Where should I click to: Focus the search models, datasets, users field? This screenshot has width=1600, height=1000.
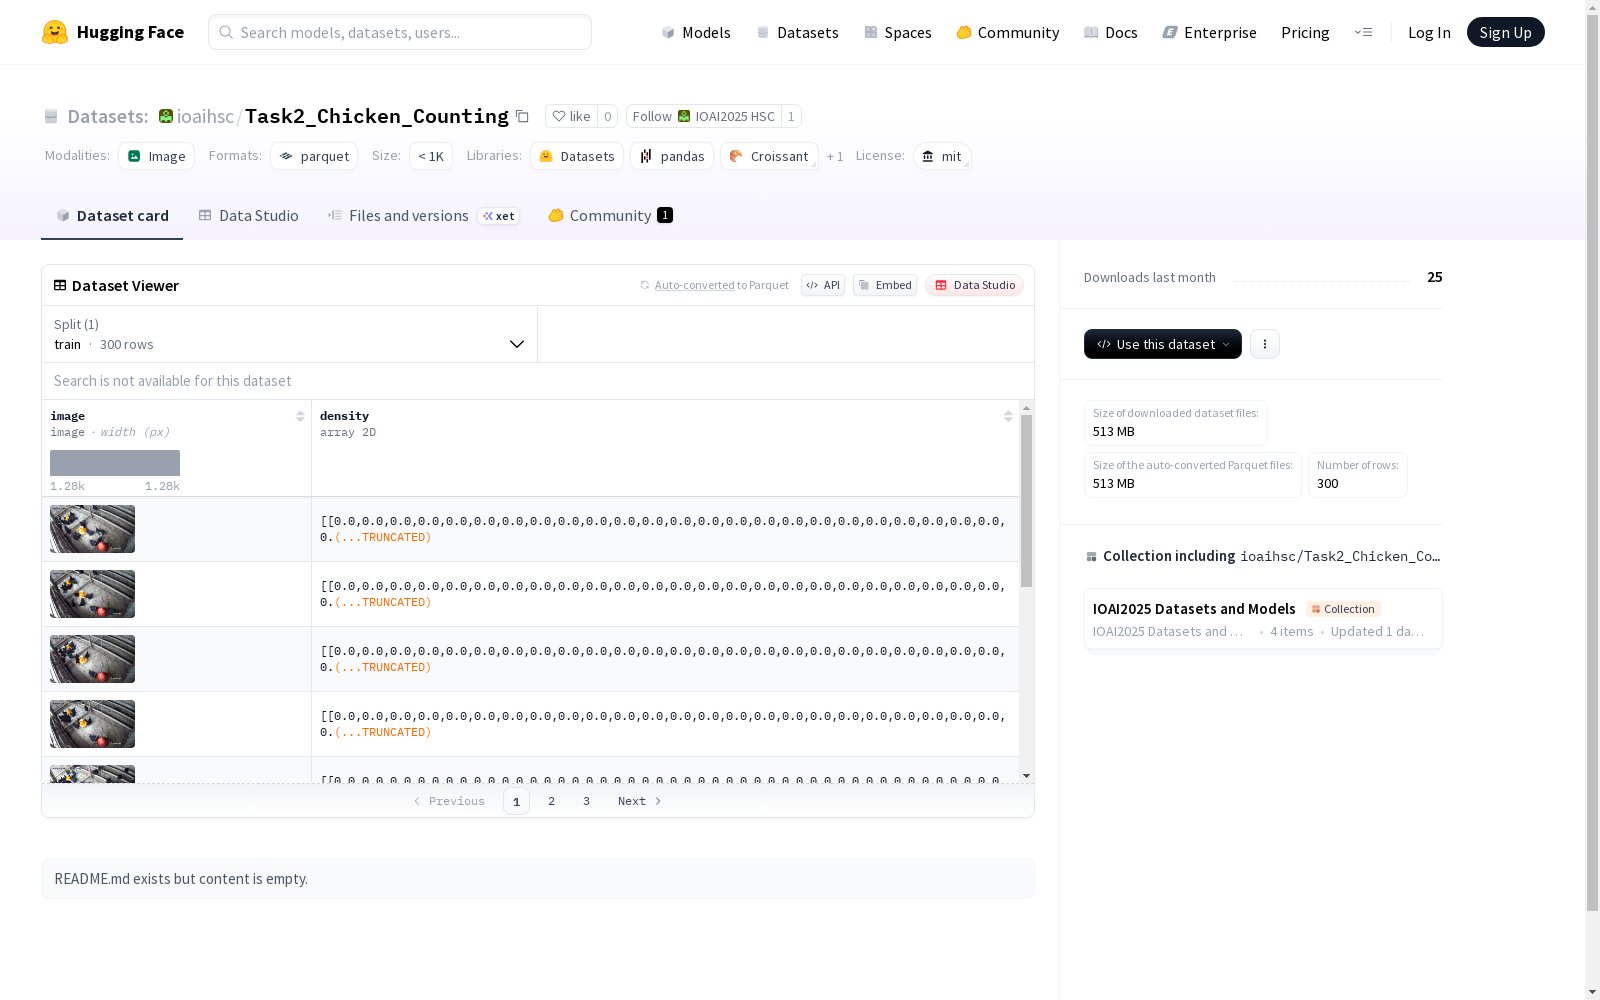coord(400,32)
